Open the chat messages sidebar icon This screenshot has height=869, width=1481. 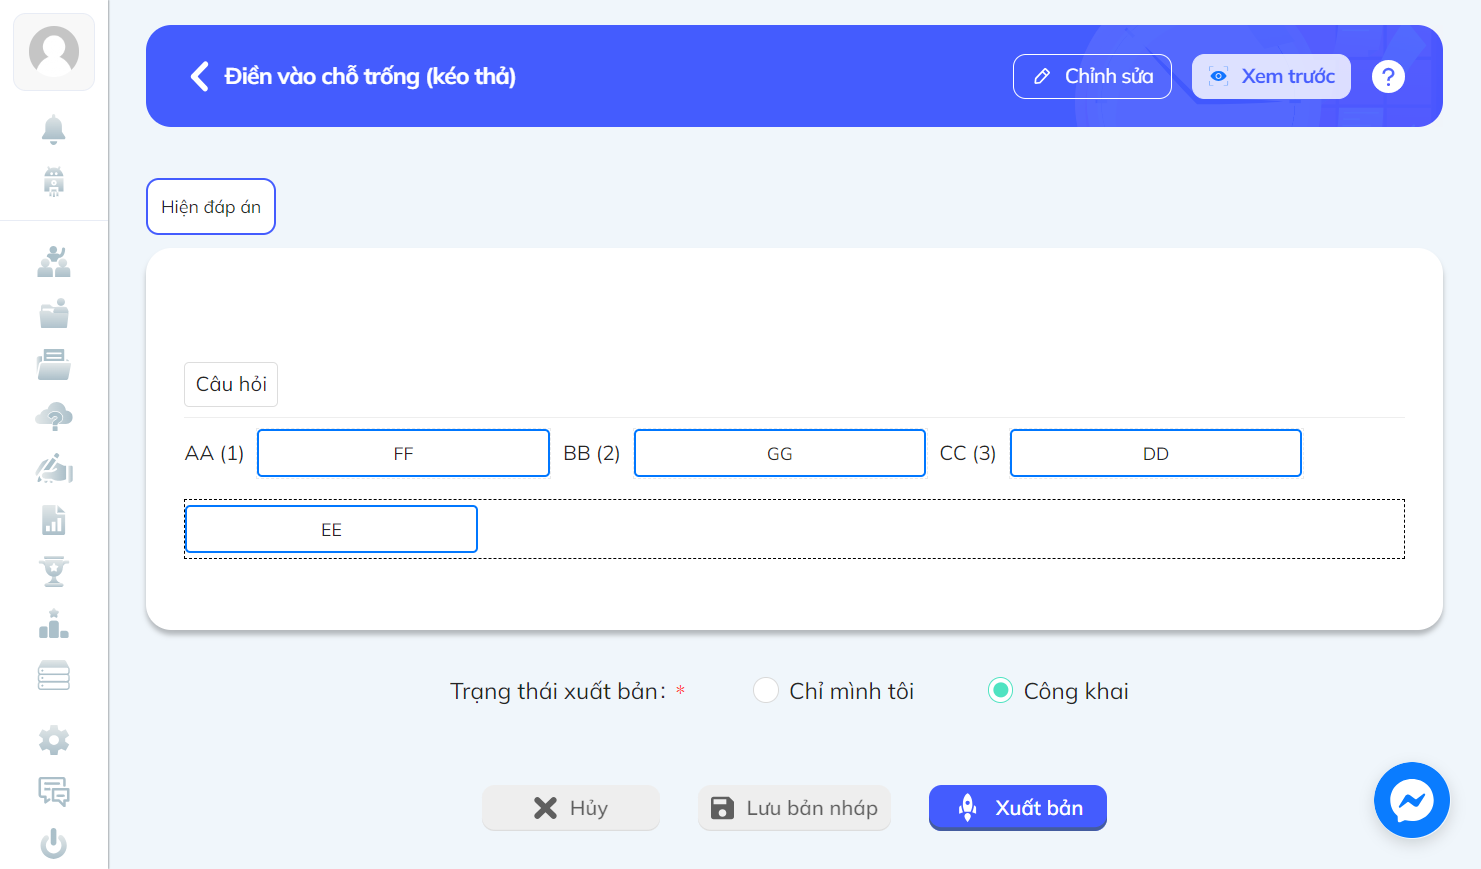tap(54, 792)
